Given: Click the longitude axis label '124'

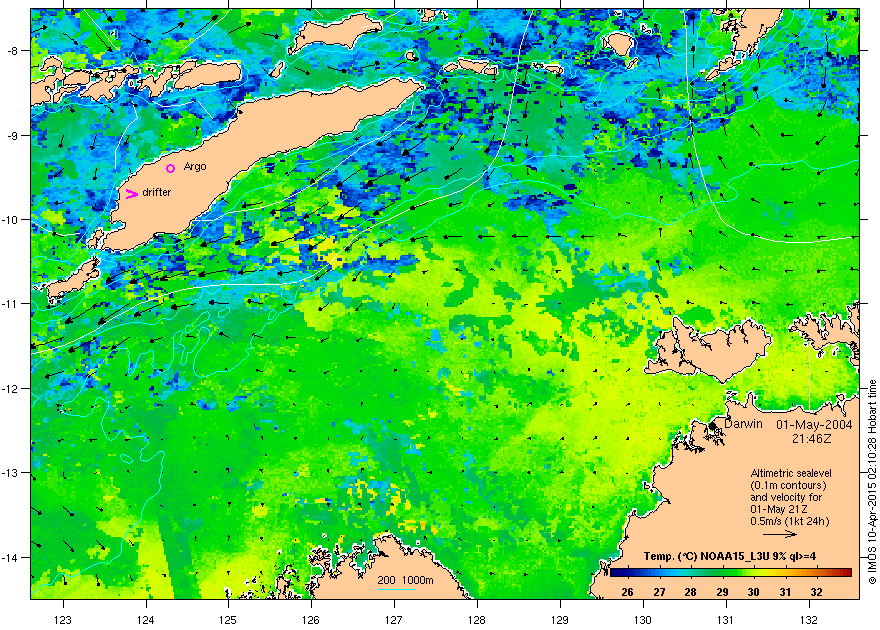Looking at the screenshot, I should click(x=146, y=620).
